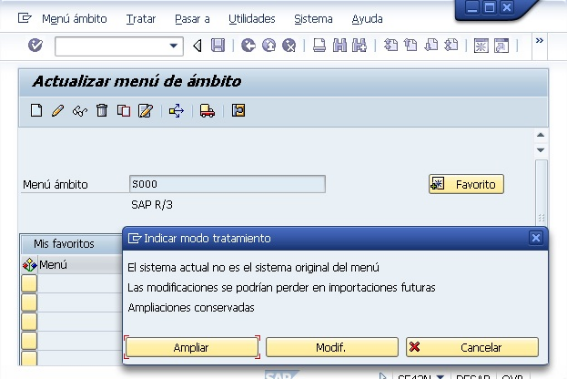Screen dimensions: 567x379
Task: Click the Display glasses icon
Action: (80, 111)
